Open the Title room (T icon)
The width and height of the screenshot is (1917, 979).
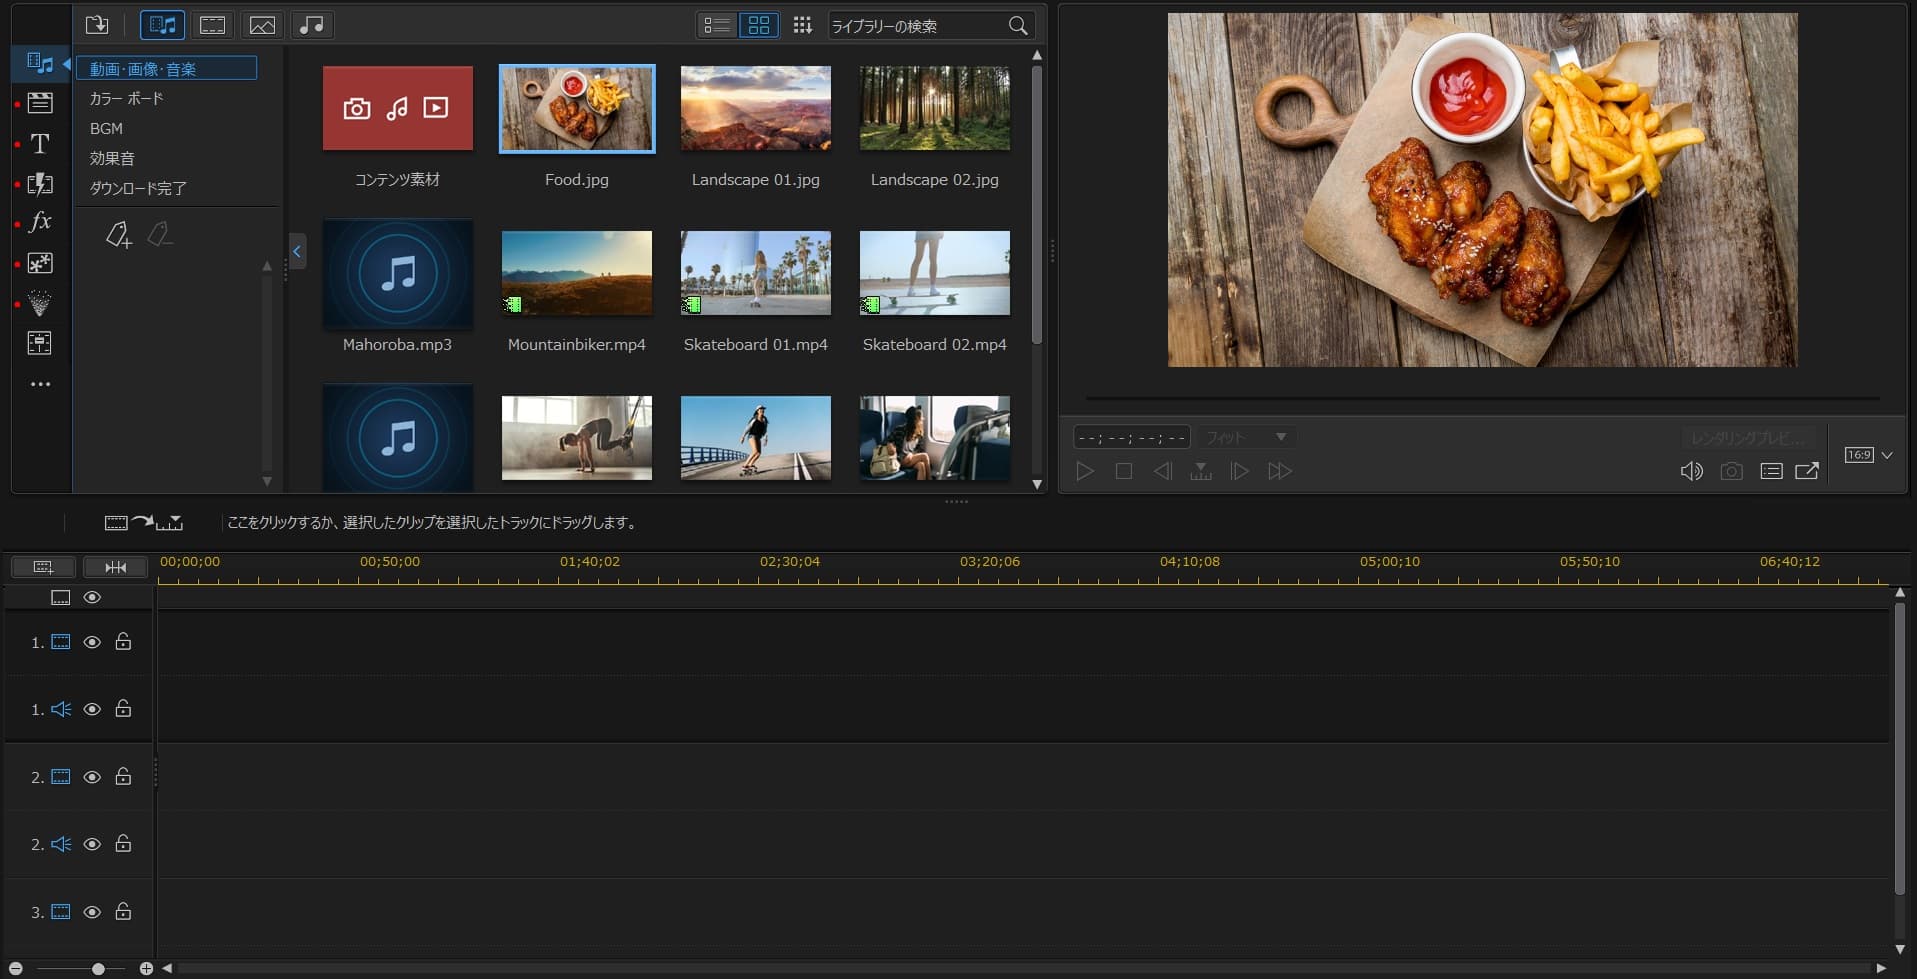click(x=40, y=144)
